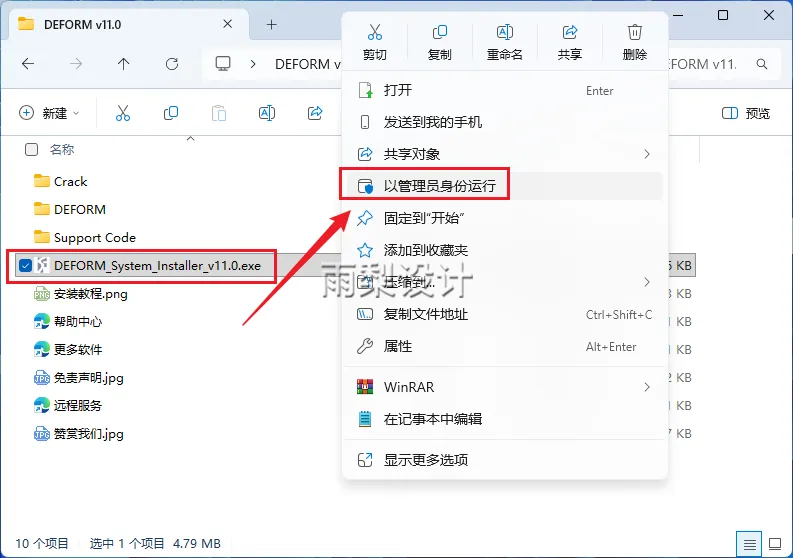Click the WinRAR books icon
The image size is (793, 558).
[x=365, y=388]
